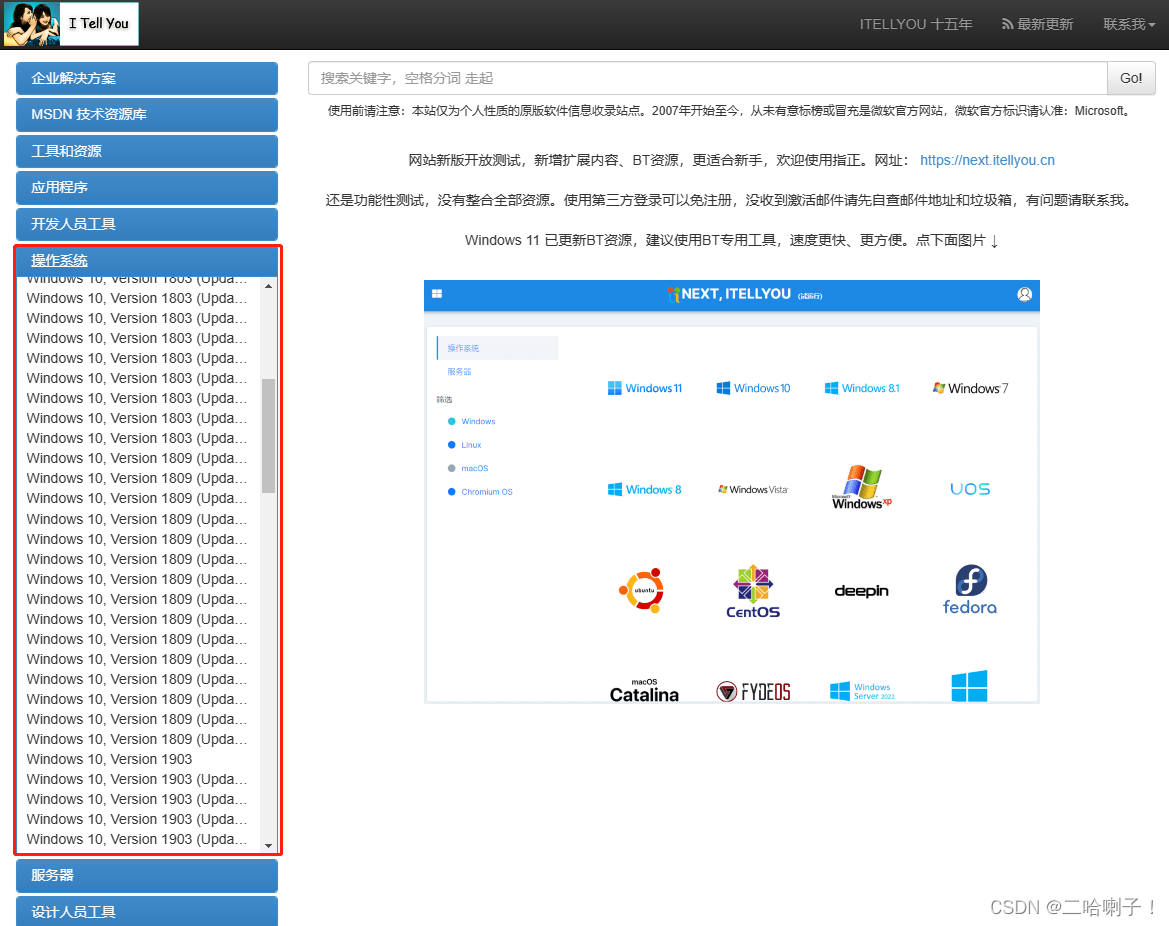Select the Ubuntu logo icon

click(x=643, y=589)
